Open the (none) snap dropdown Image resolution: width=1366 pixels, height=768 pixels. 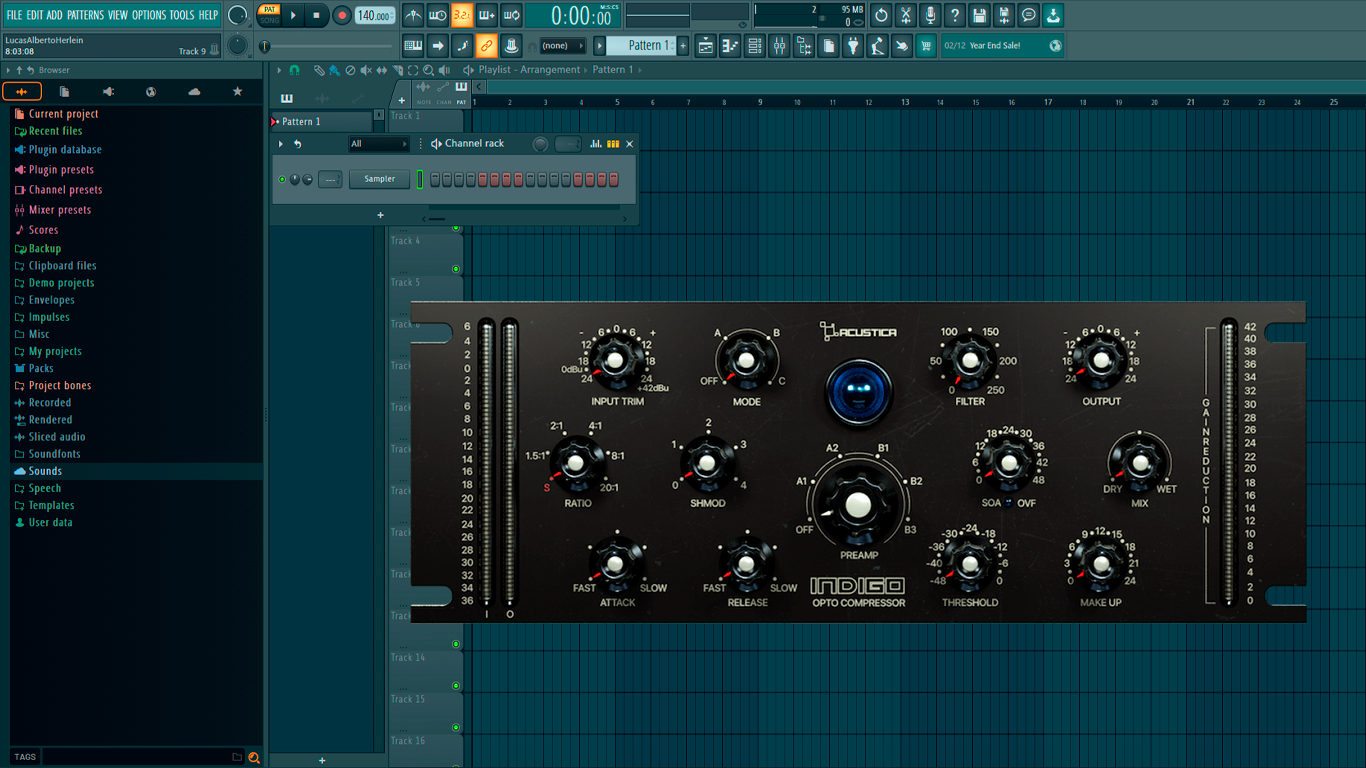(562, 45)
